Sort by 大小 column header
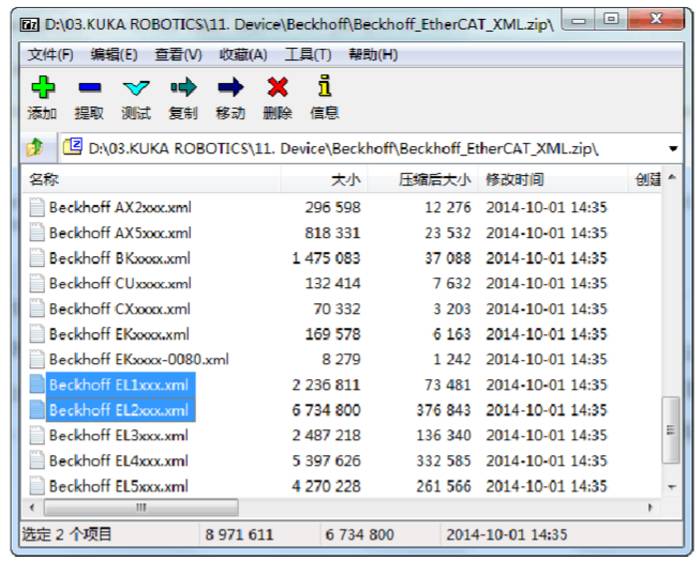This screenshot has height=565, width=697. (x=324, y=180)
